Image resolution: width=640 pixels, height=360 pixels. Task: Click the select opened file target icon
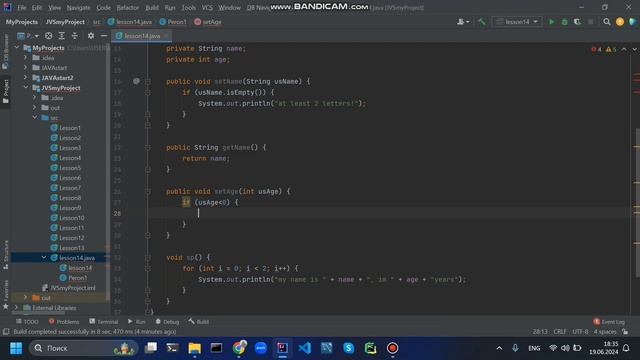pos(48,36)
